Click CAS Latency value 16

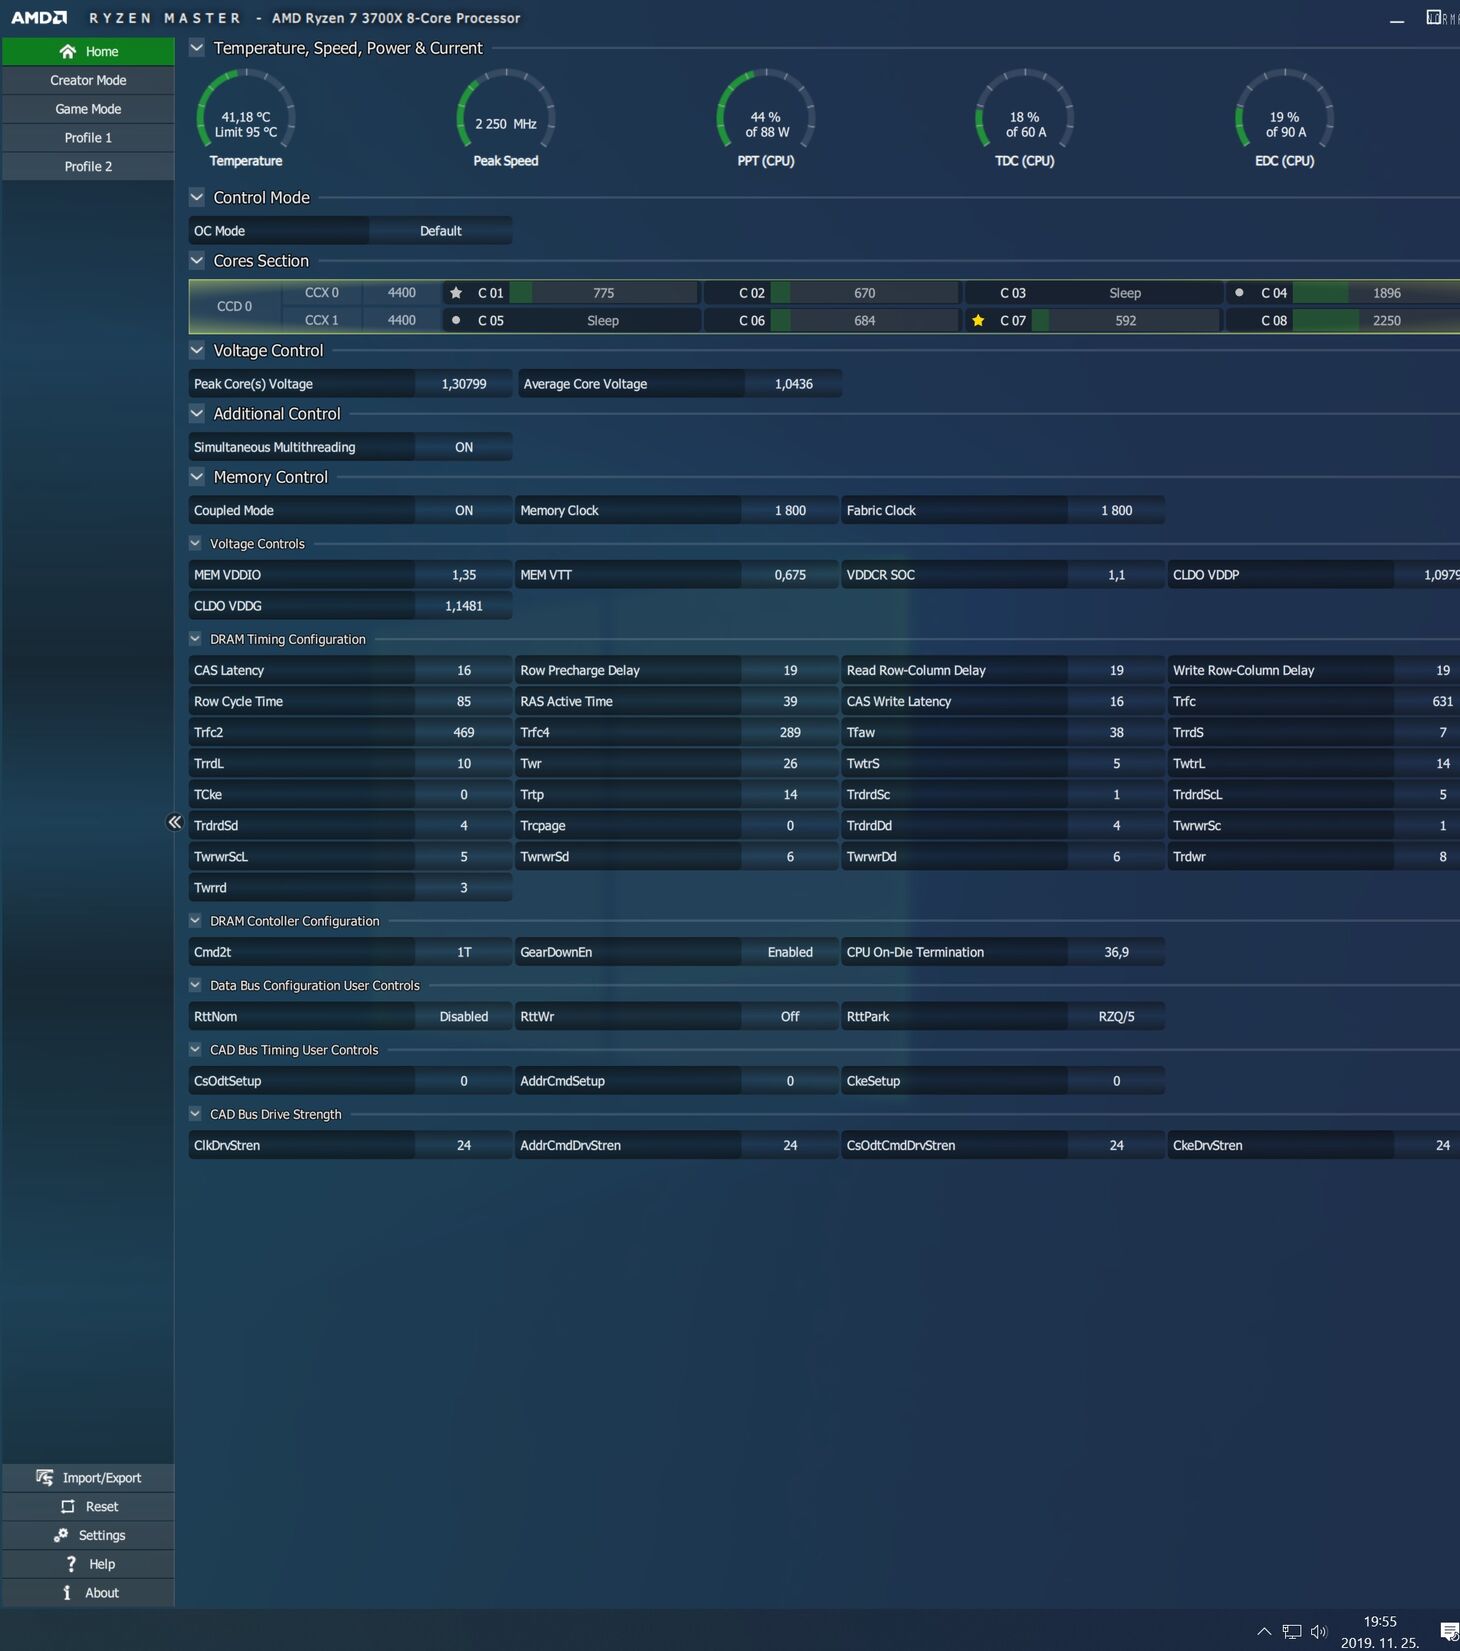464,670
